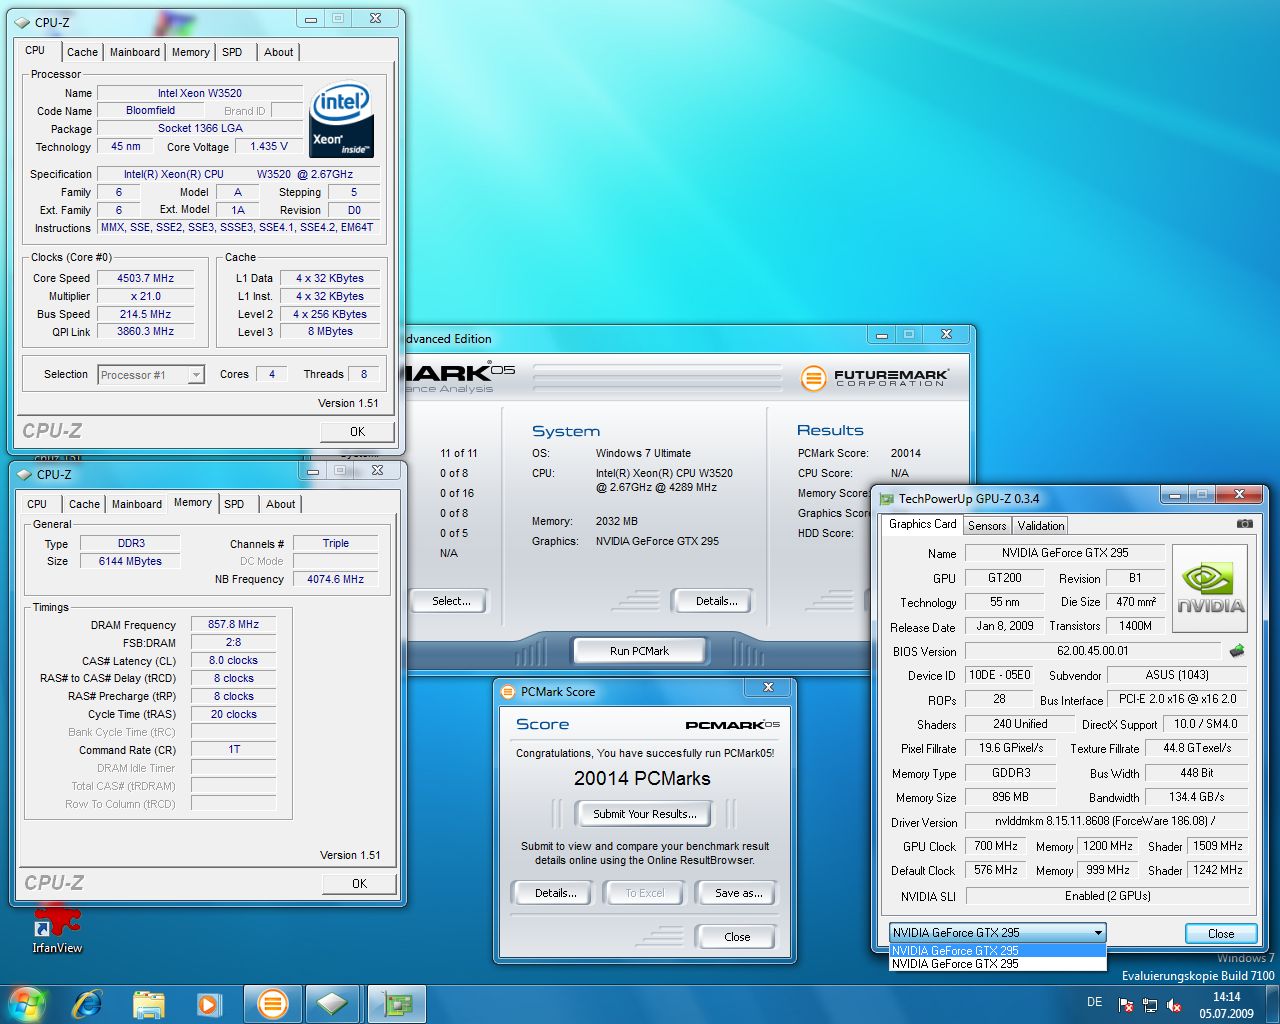Image resolution: width=1280 pixels, height=1024 pixels.
Task: Open the Processor #1 selection dropdown
Action: 151,375
